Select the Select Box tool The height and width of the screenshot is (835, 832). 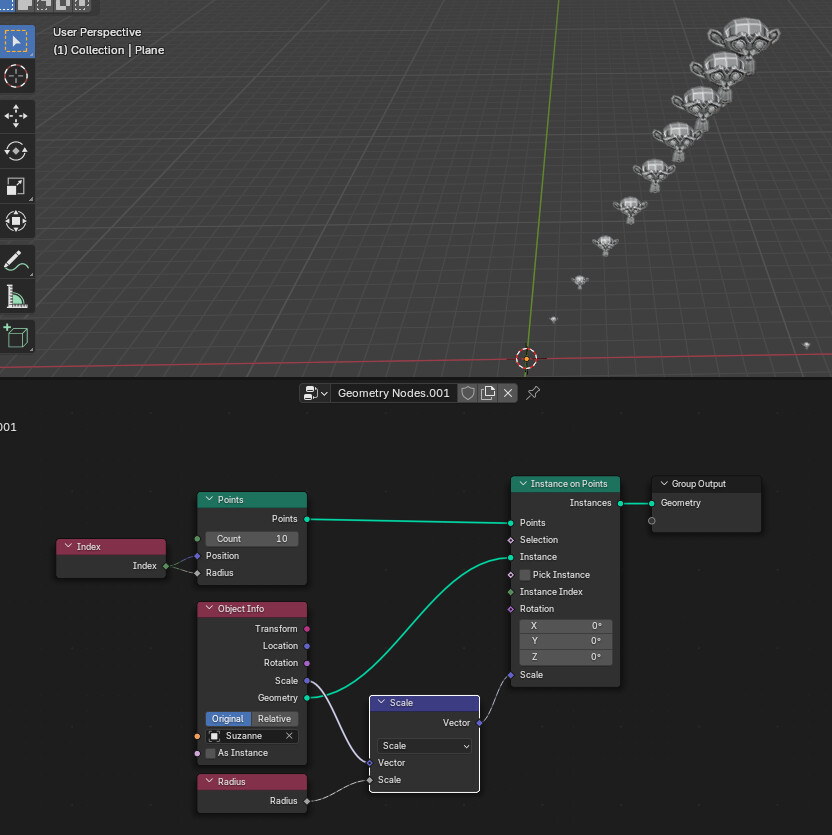(x=17, y=42)
